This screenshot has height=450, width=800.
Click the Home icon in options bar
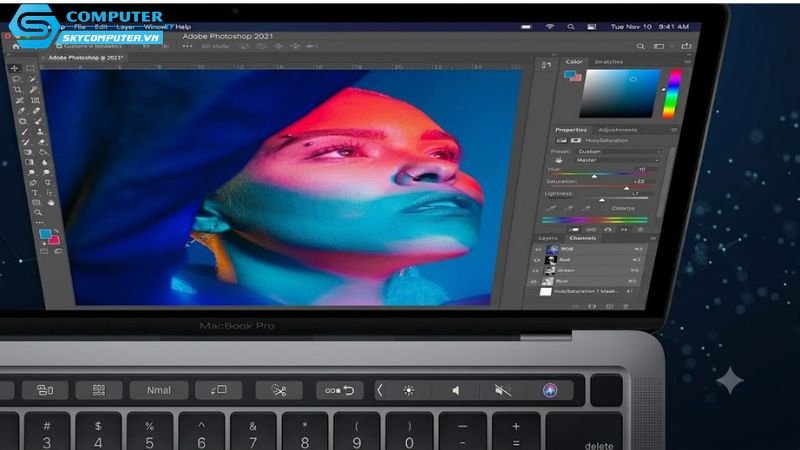click(16, 46)
